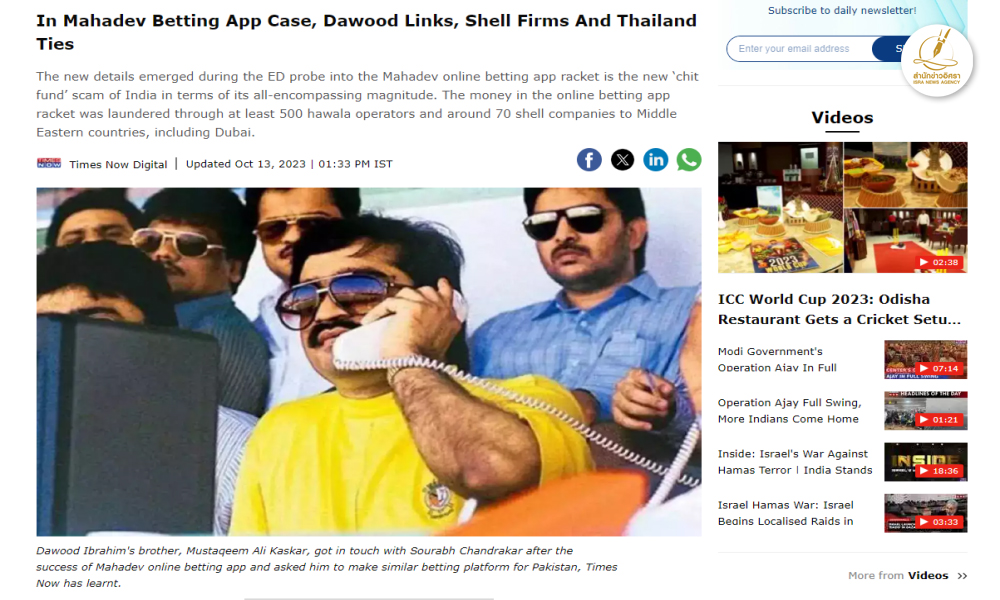This screenshot has height=600, width=1000.
Task: Open ICC World Cup 2023 Odisha headline
Action: [x=839, y=309]
